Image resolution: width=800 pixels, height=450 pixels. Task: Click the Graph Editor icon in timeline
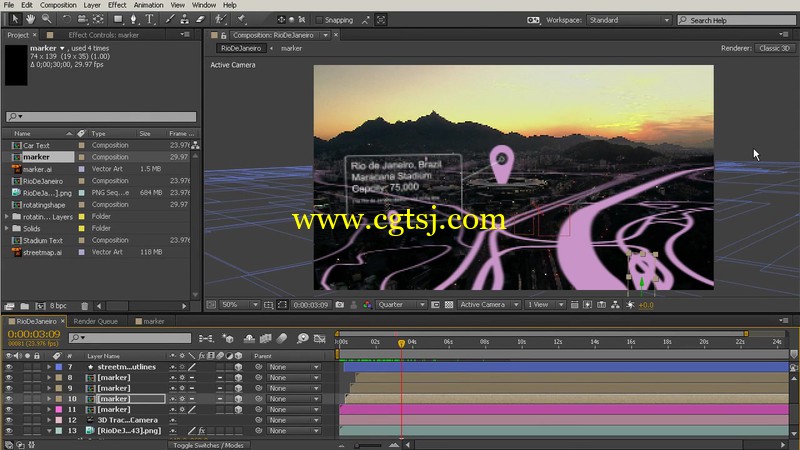[320, 338]
